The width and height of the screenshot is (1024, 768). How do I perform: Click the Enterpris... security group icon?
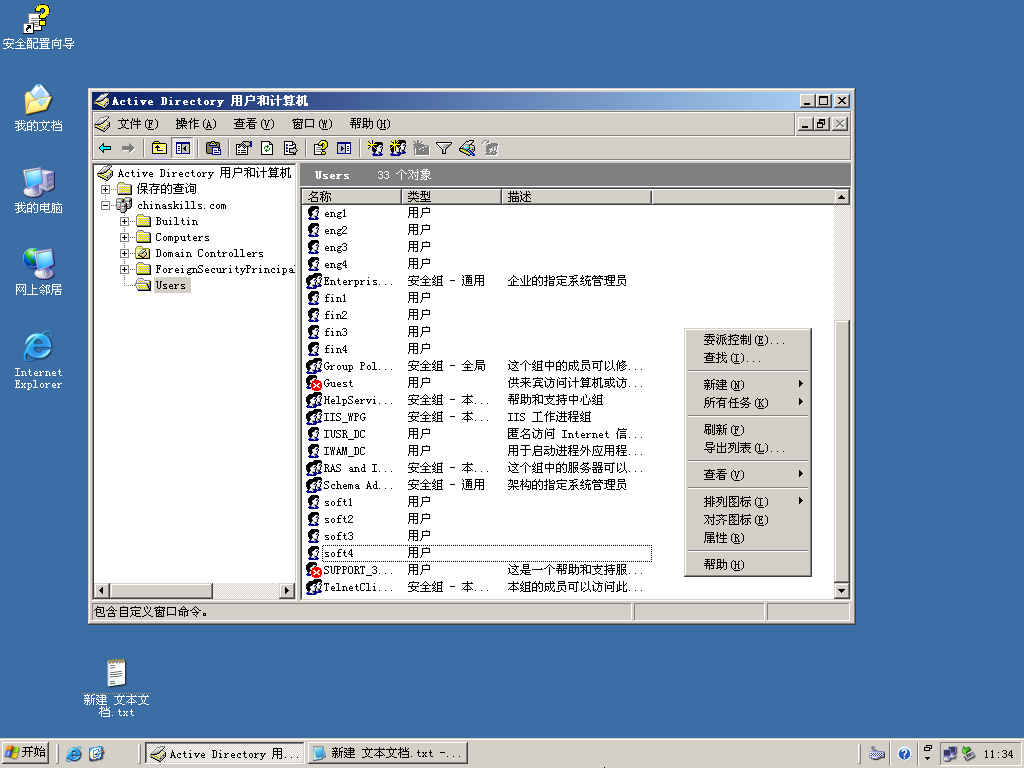(x=314, y=281)
